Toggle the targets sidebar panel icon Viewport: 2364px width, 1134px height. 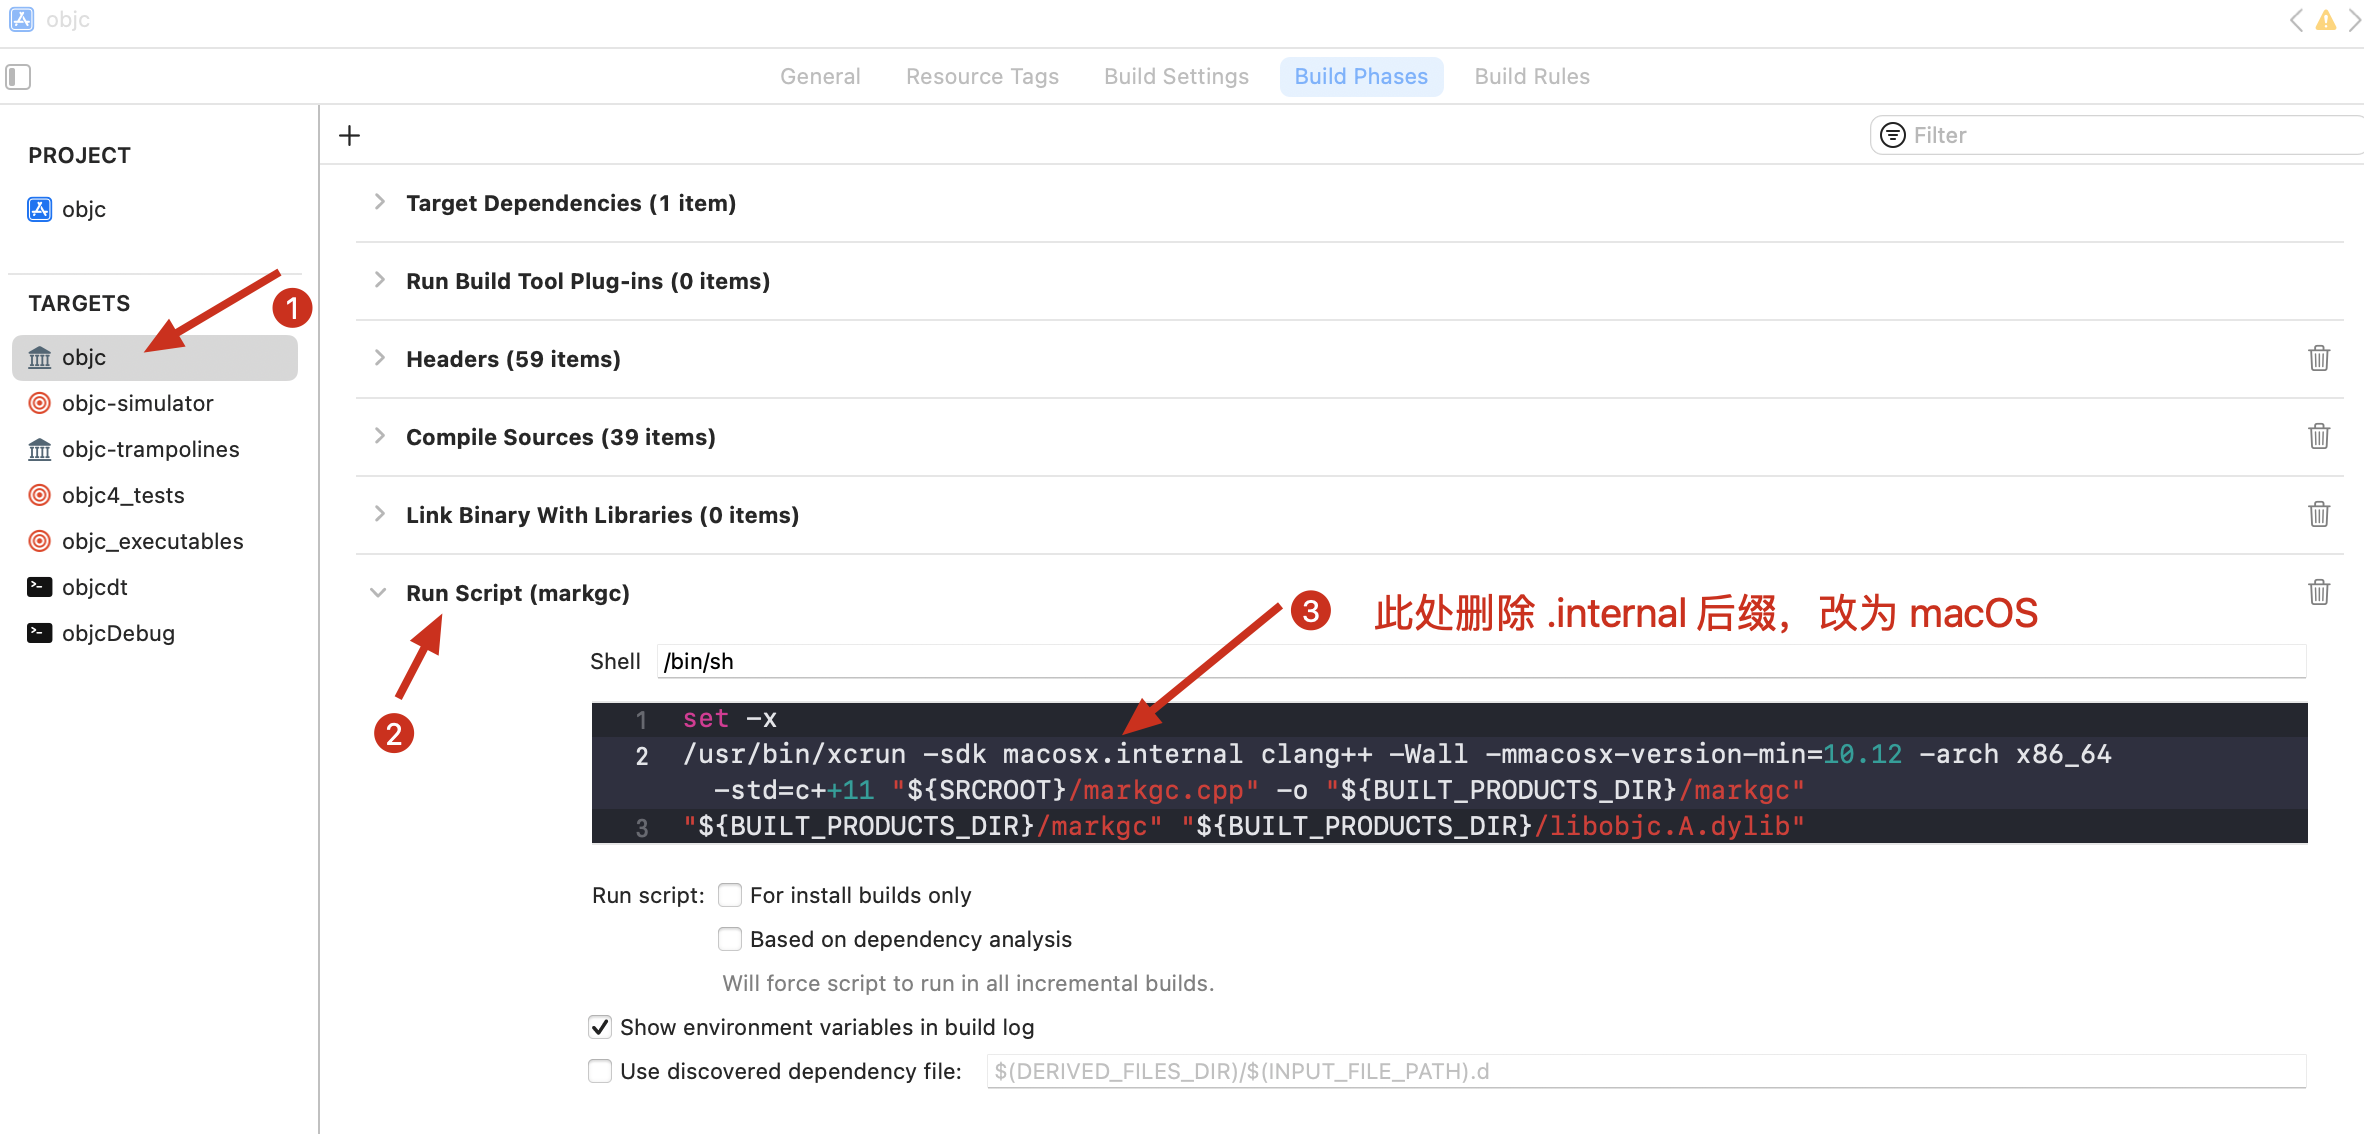[18, 77]
